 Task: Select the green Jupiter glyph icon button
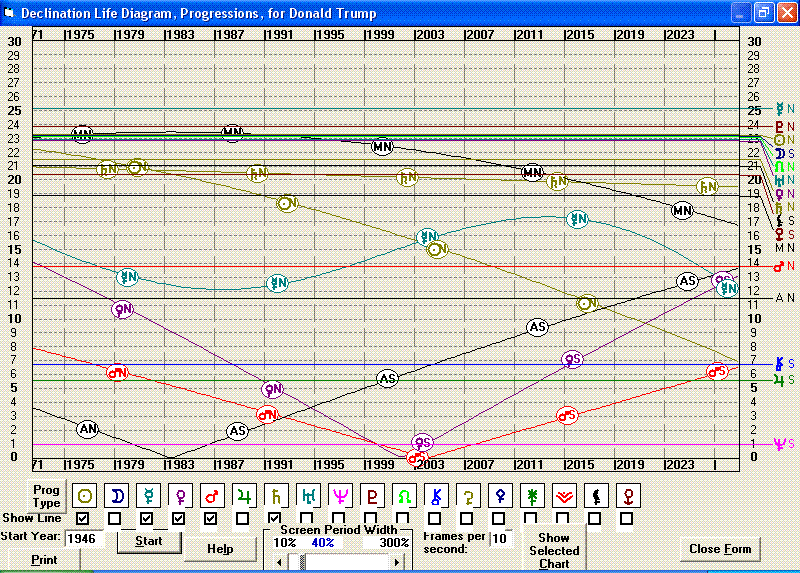pos(244,495)
